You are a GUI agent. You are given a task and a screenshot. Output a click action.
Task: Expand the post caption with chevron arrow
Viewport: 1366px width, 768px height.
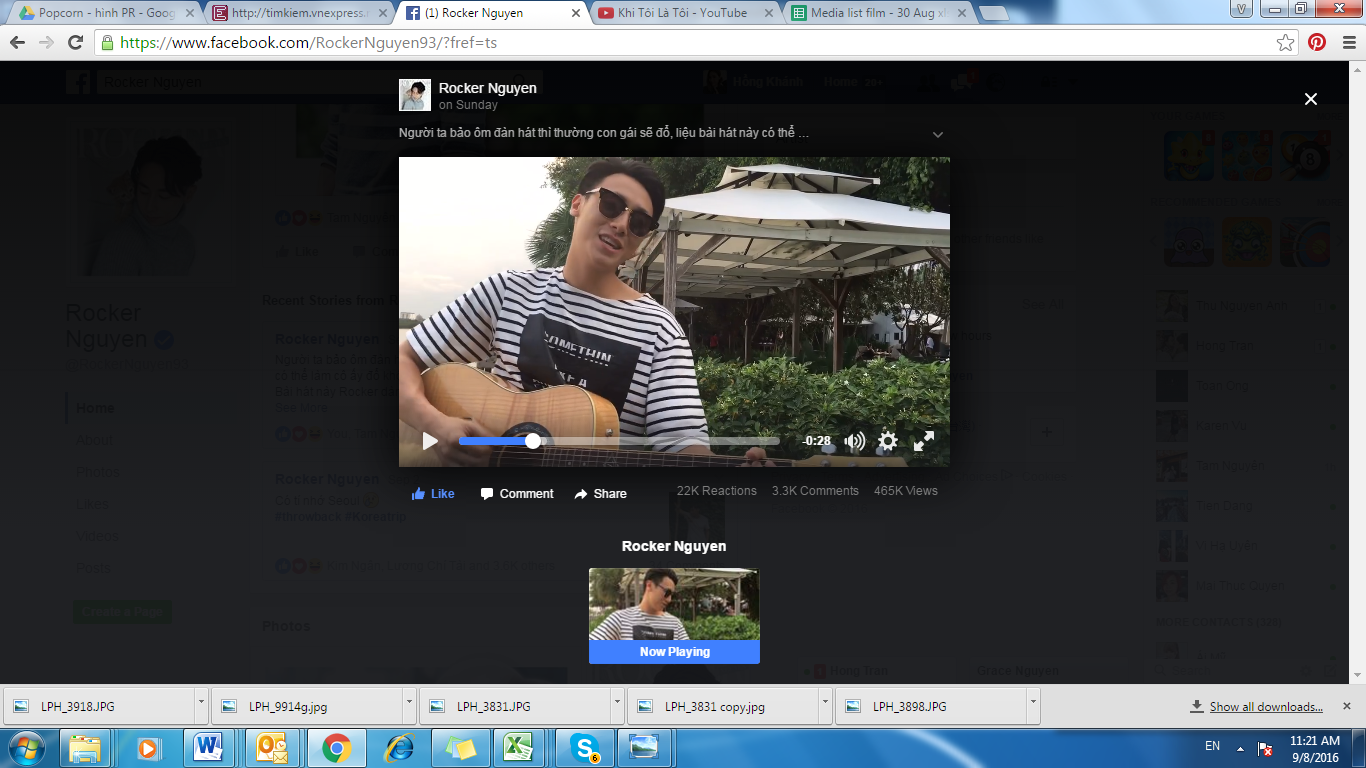937,134
